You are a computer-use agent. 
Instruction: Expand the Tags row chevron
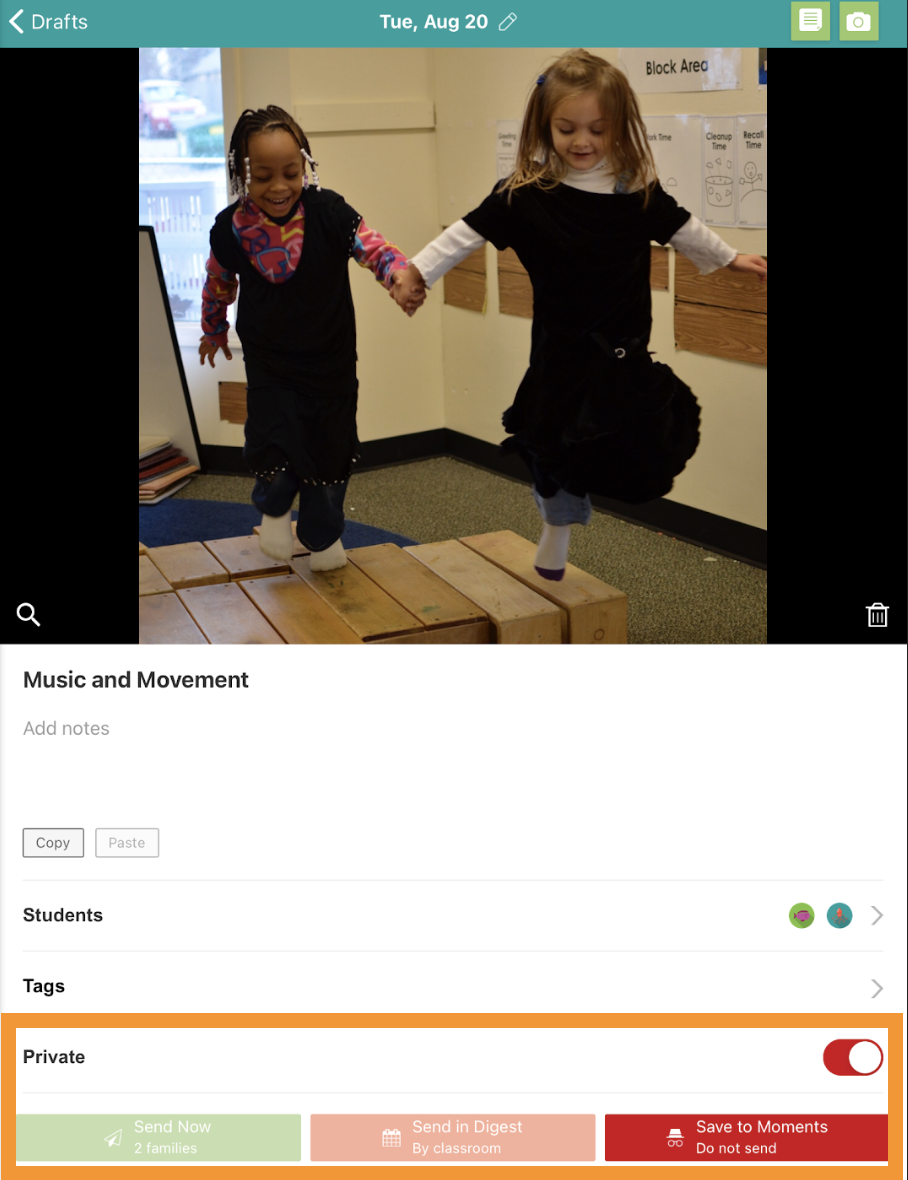pos(877,988)
